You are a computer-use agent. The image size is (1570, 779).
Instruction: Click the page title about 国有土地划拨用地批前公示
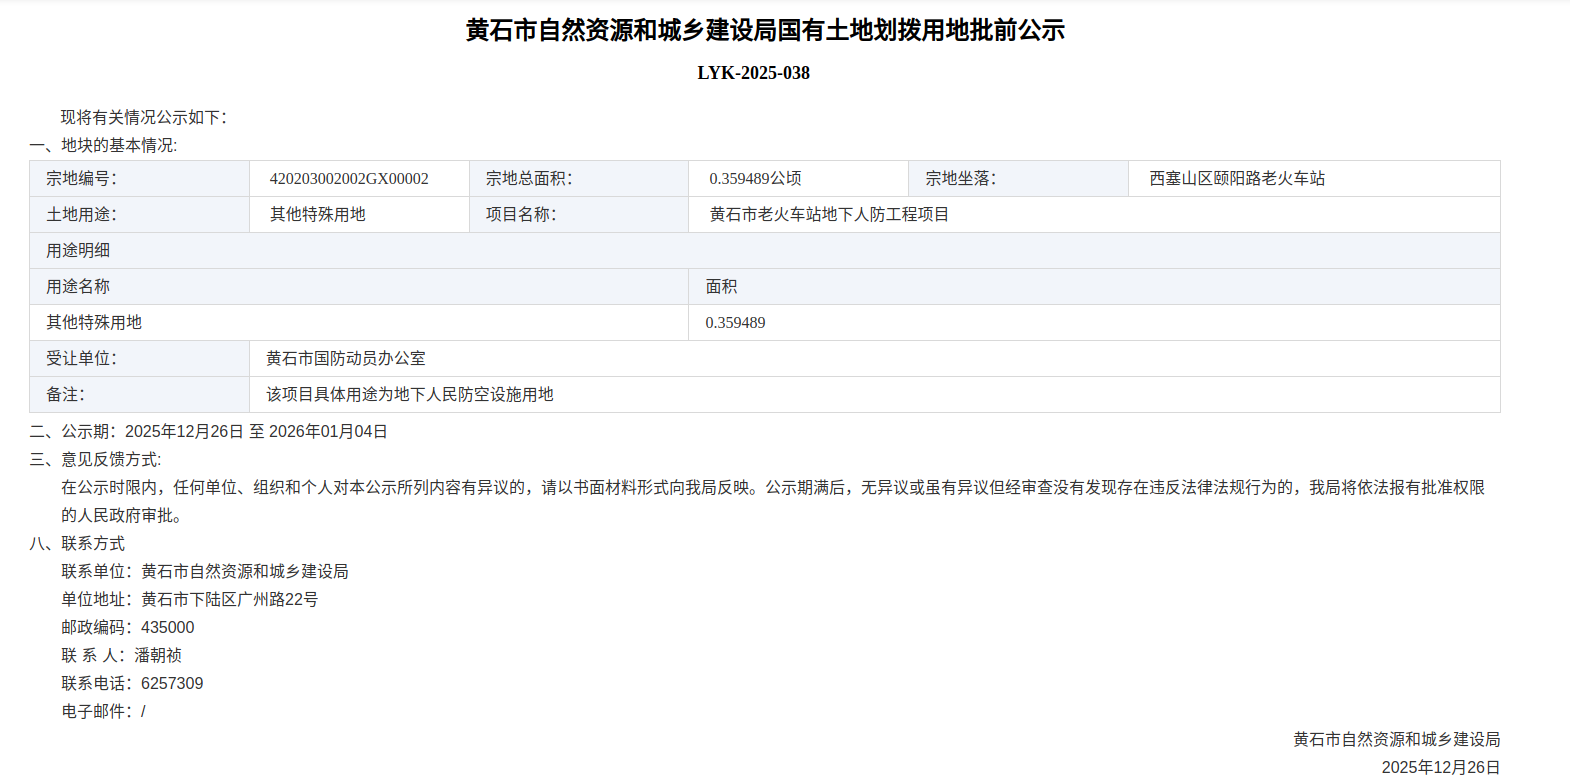point(765,30)
